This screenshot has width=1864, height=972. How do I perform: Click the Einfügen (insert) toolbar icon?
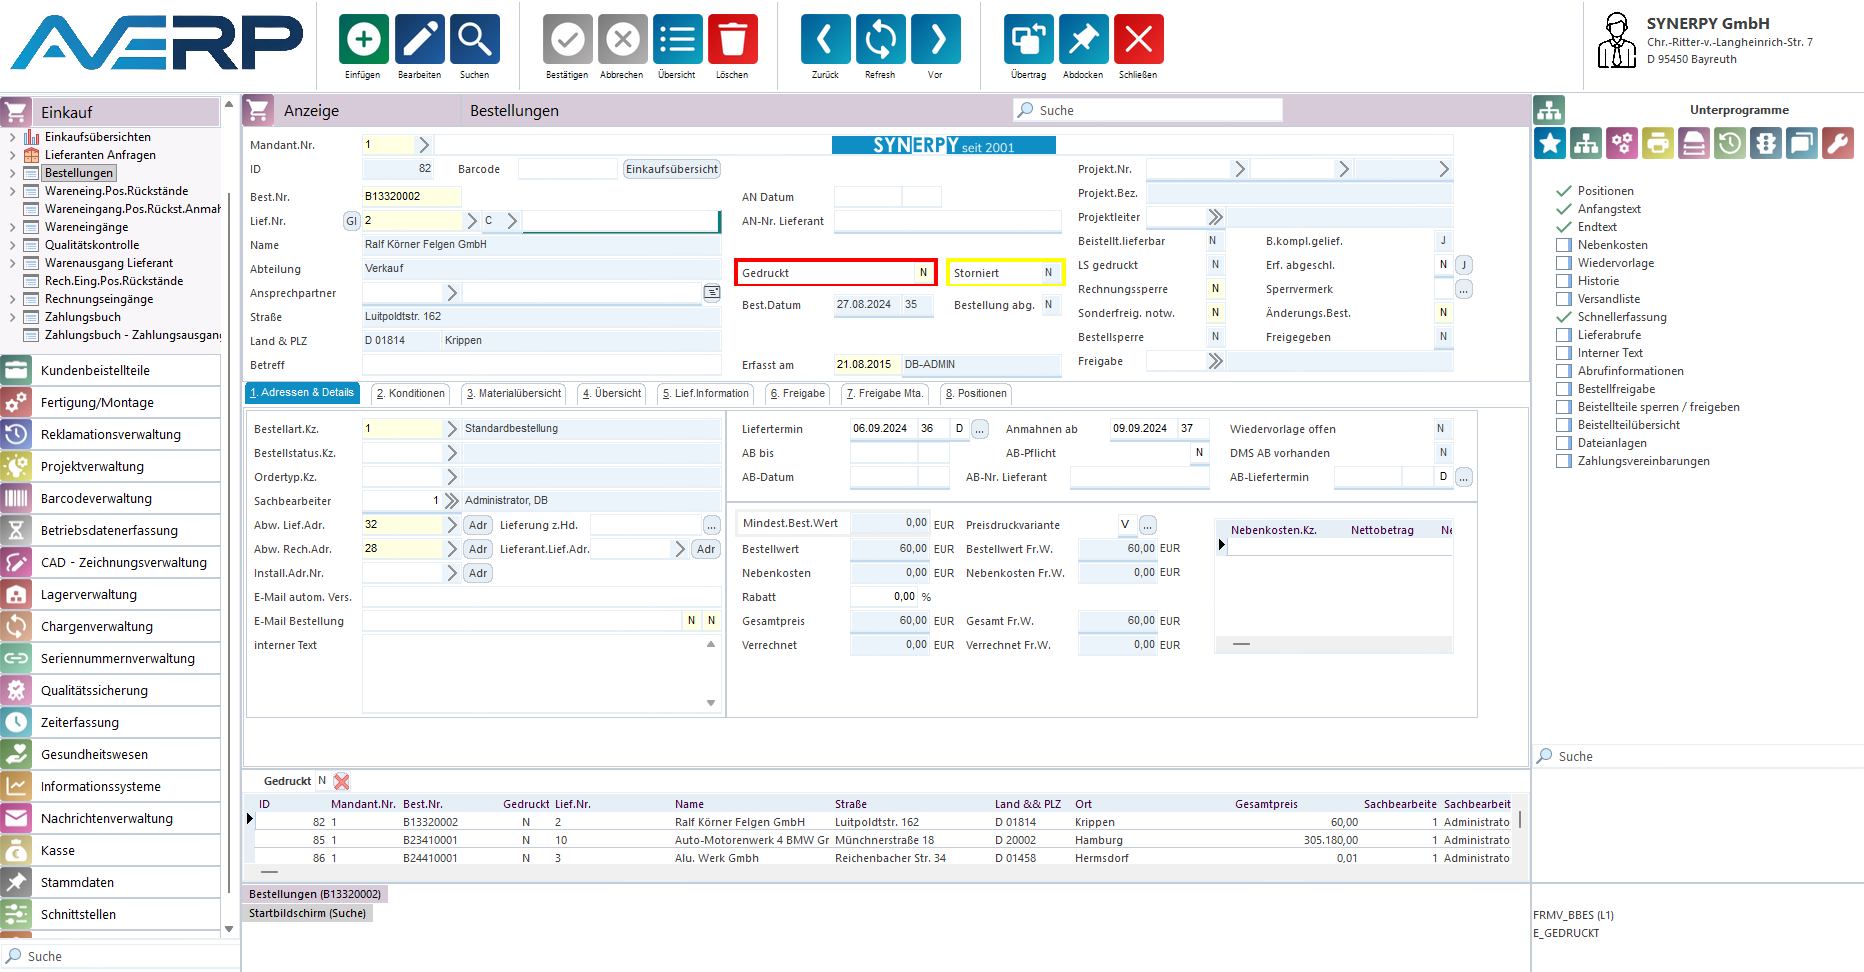point(363,40)
